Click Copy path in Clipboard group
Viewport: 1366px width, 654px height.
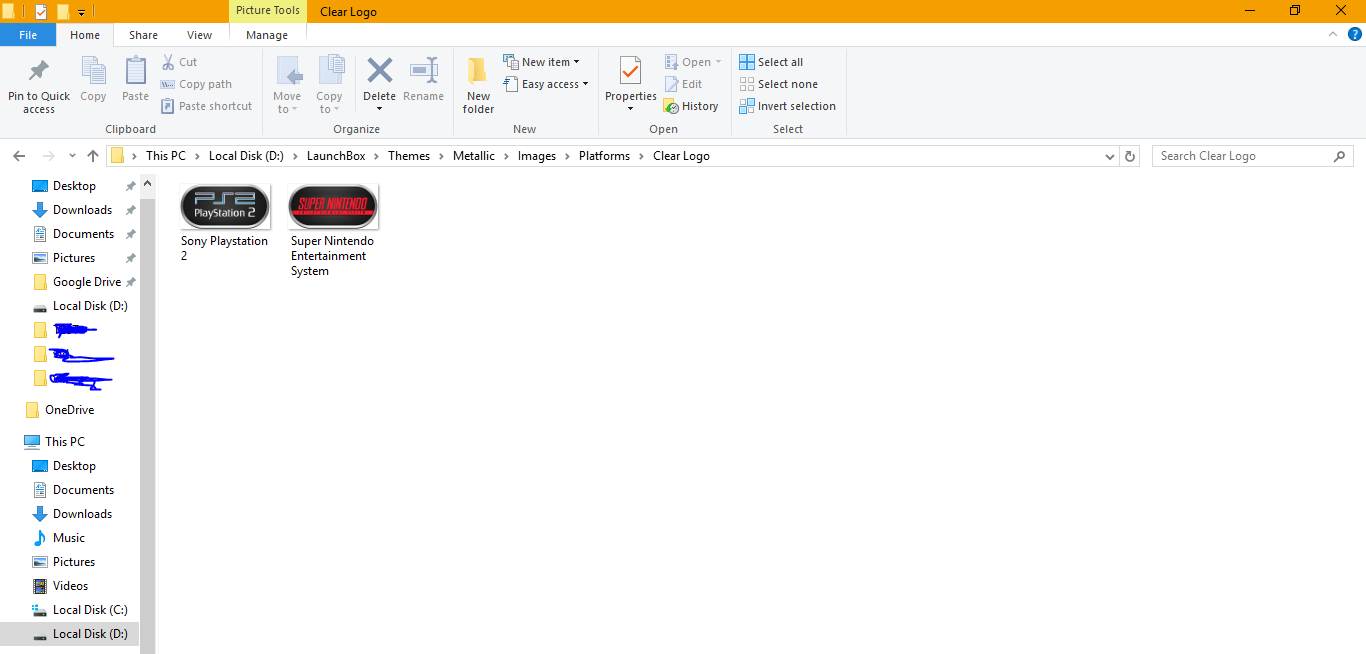[x=197, y=84]
